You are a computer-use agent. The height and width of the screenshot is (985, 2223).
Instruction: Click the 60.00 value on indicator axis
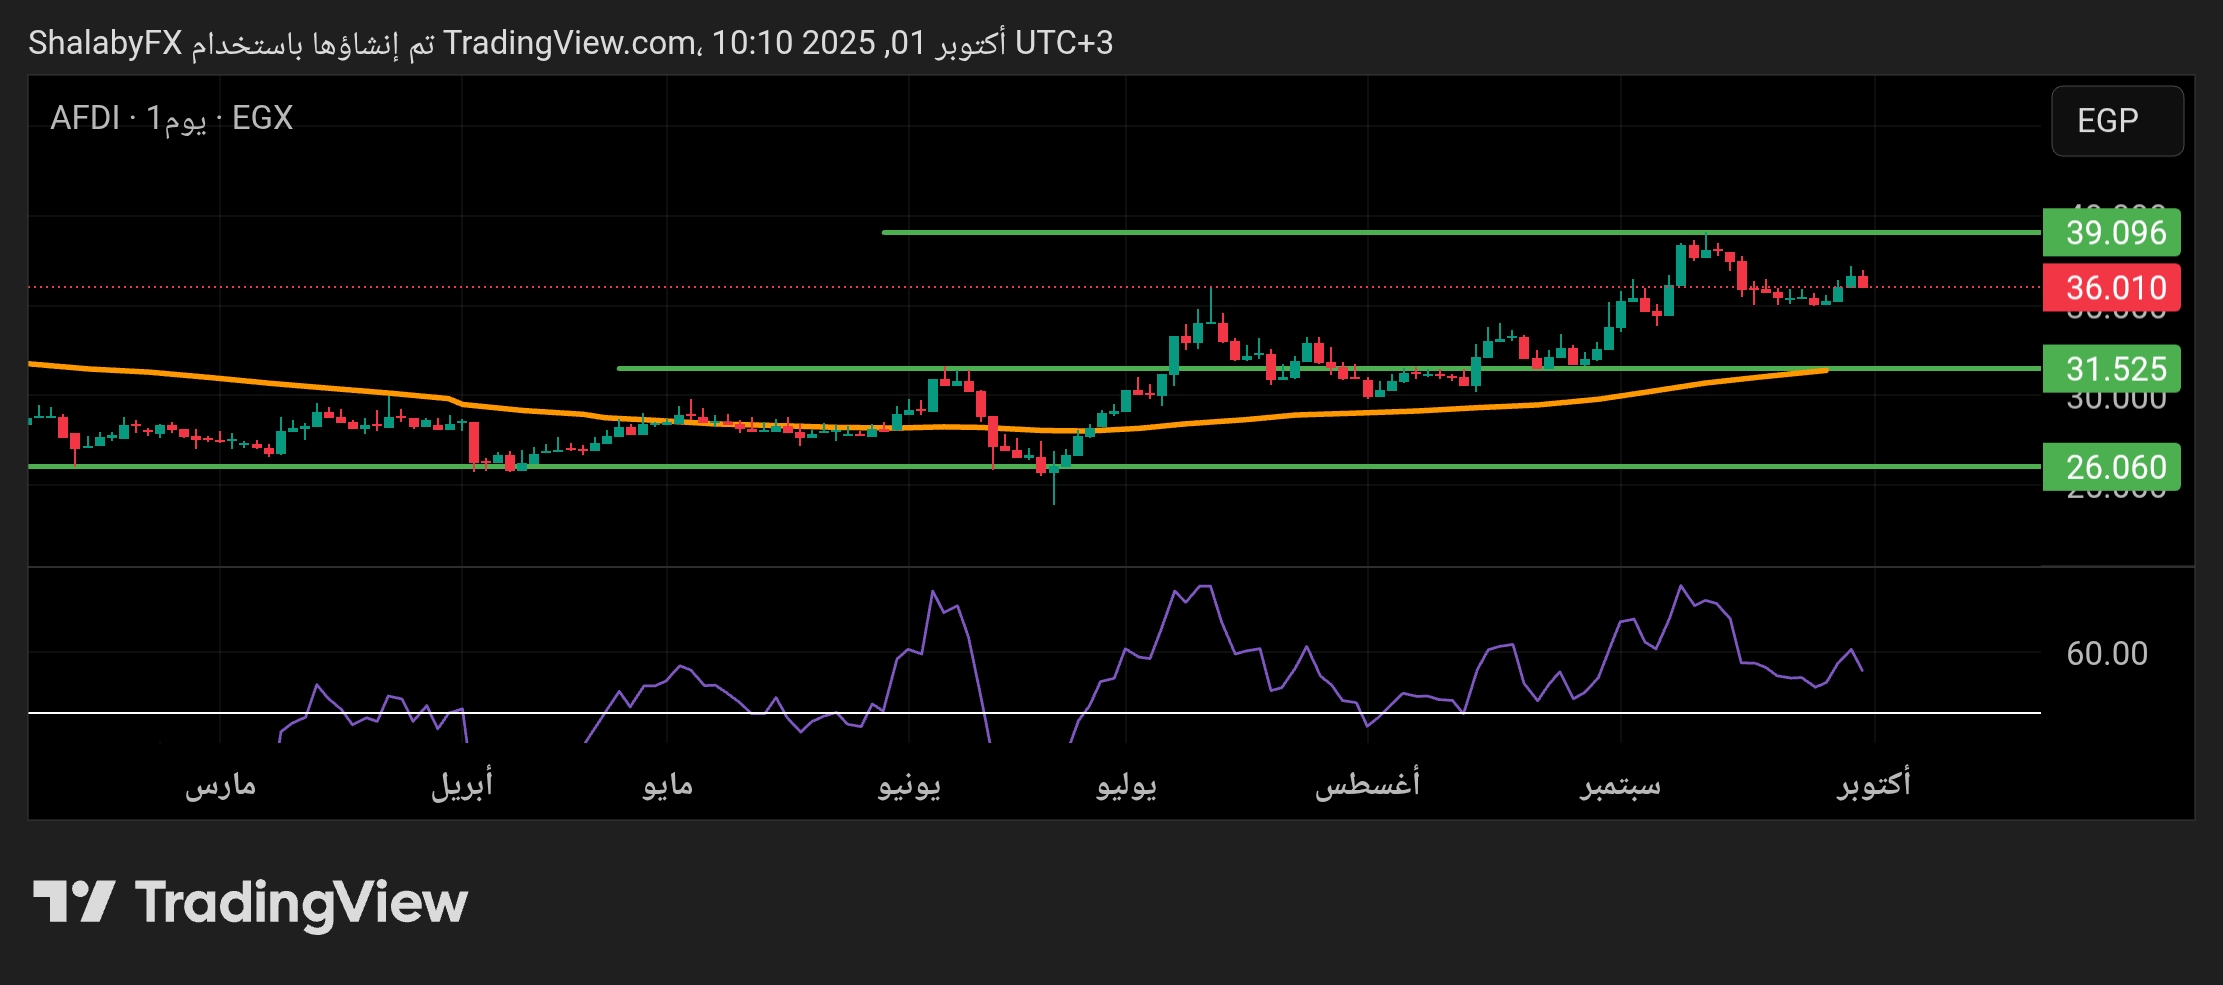[x=2106, y=654]
